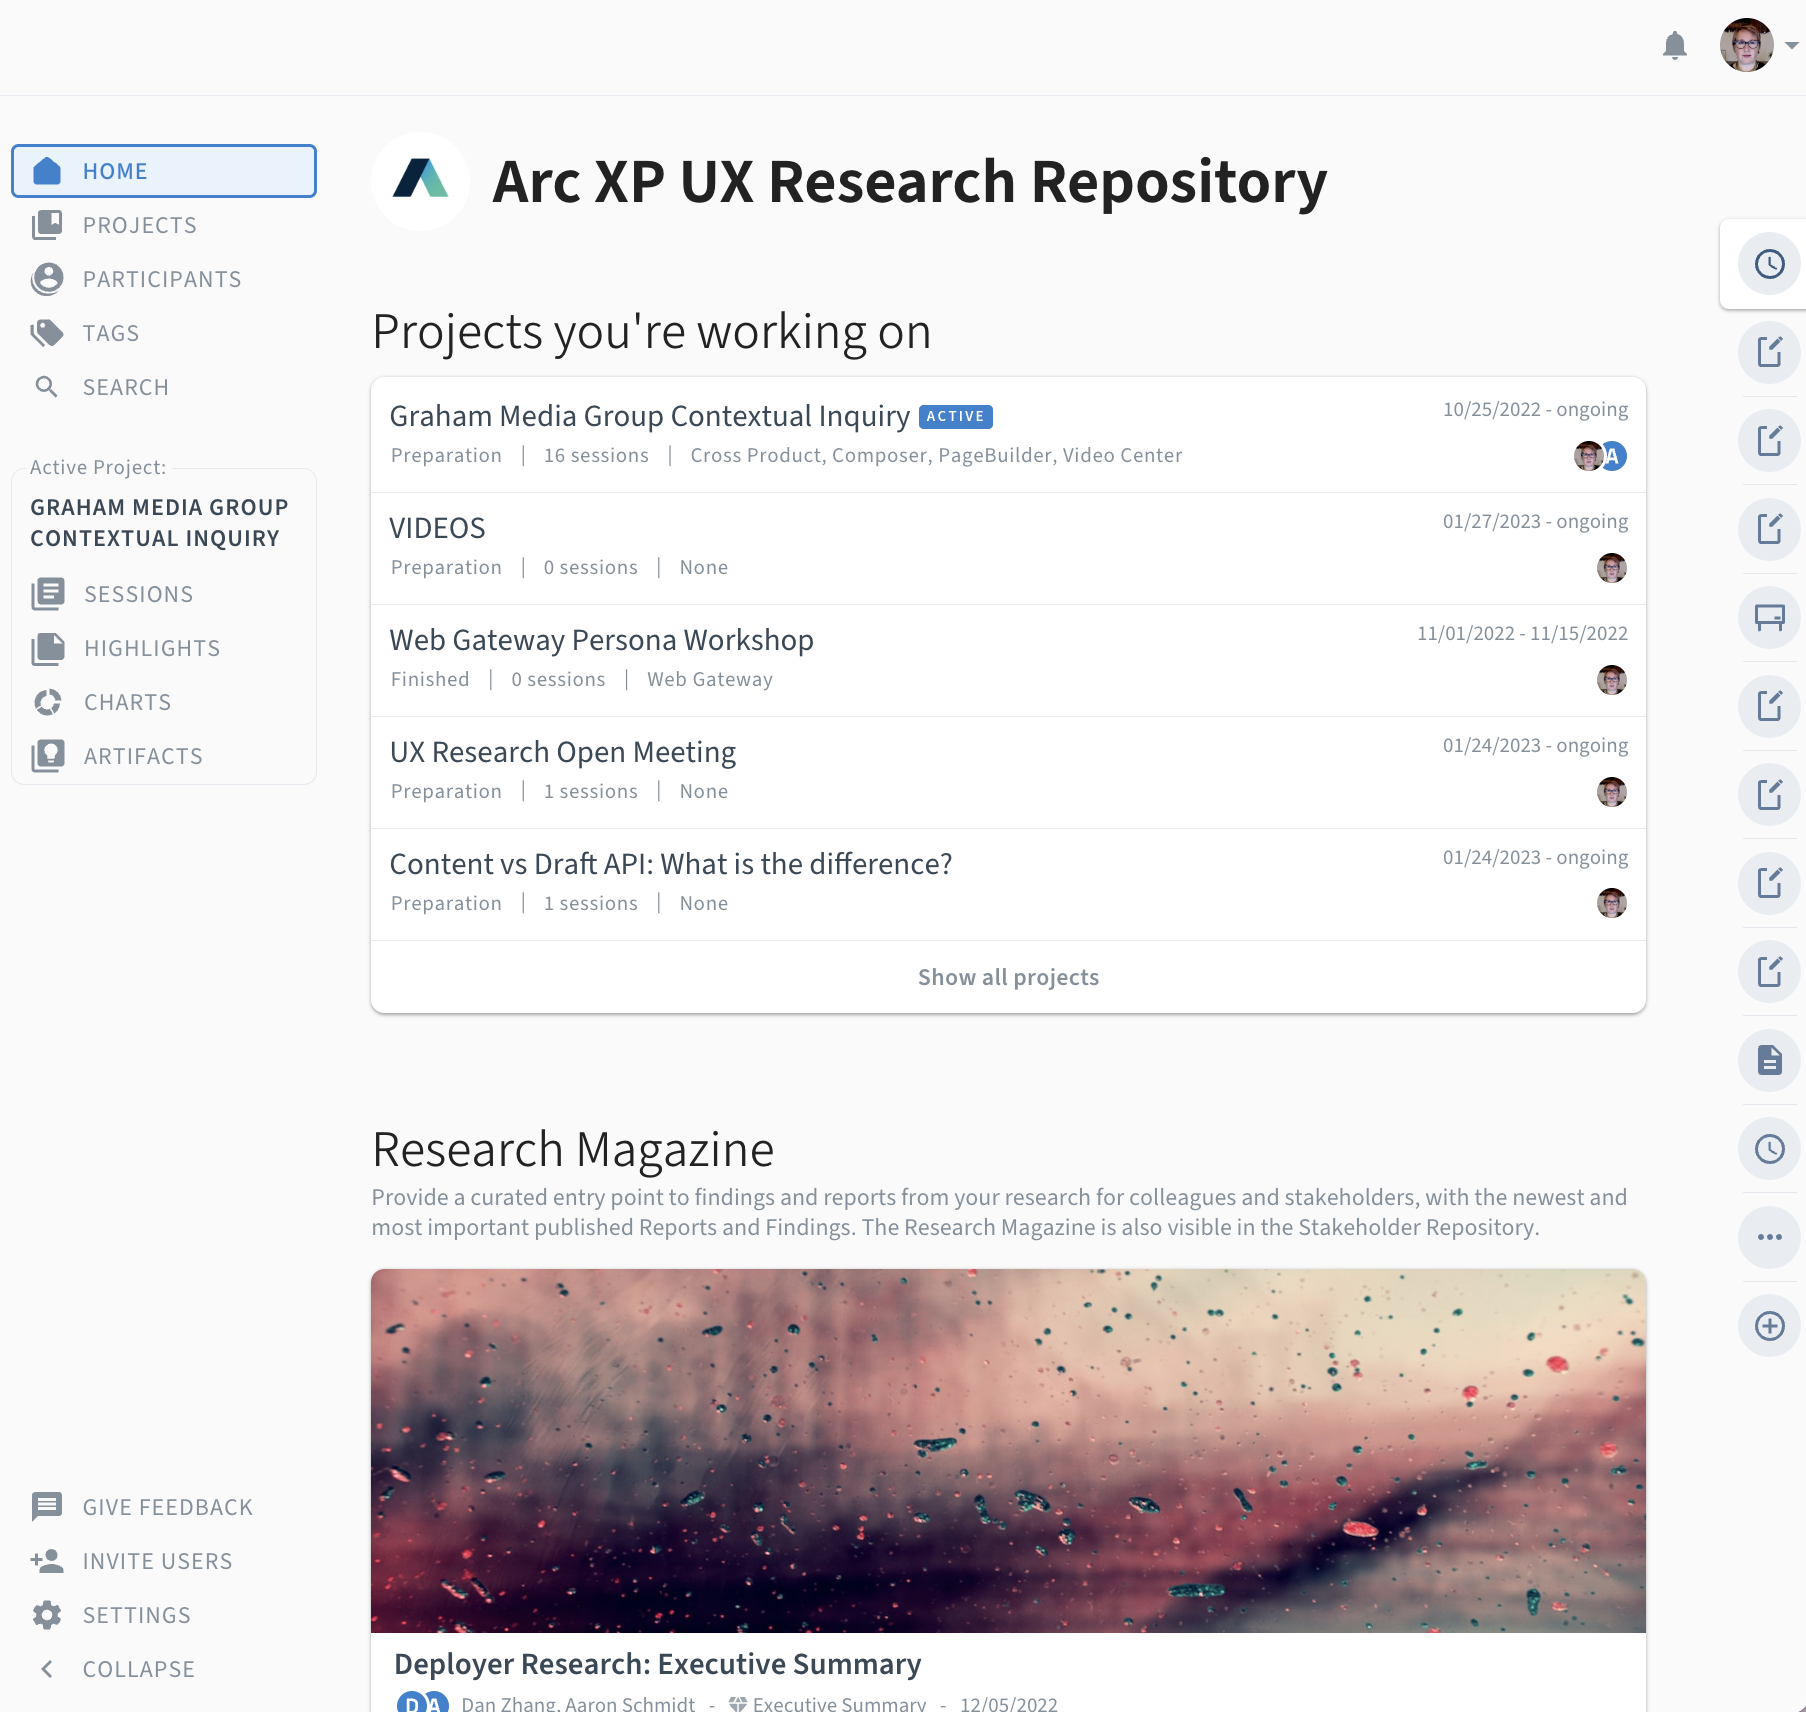Click the "Finished" status text
1806x1712 pixels.
click(430, 679)
